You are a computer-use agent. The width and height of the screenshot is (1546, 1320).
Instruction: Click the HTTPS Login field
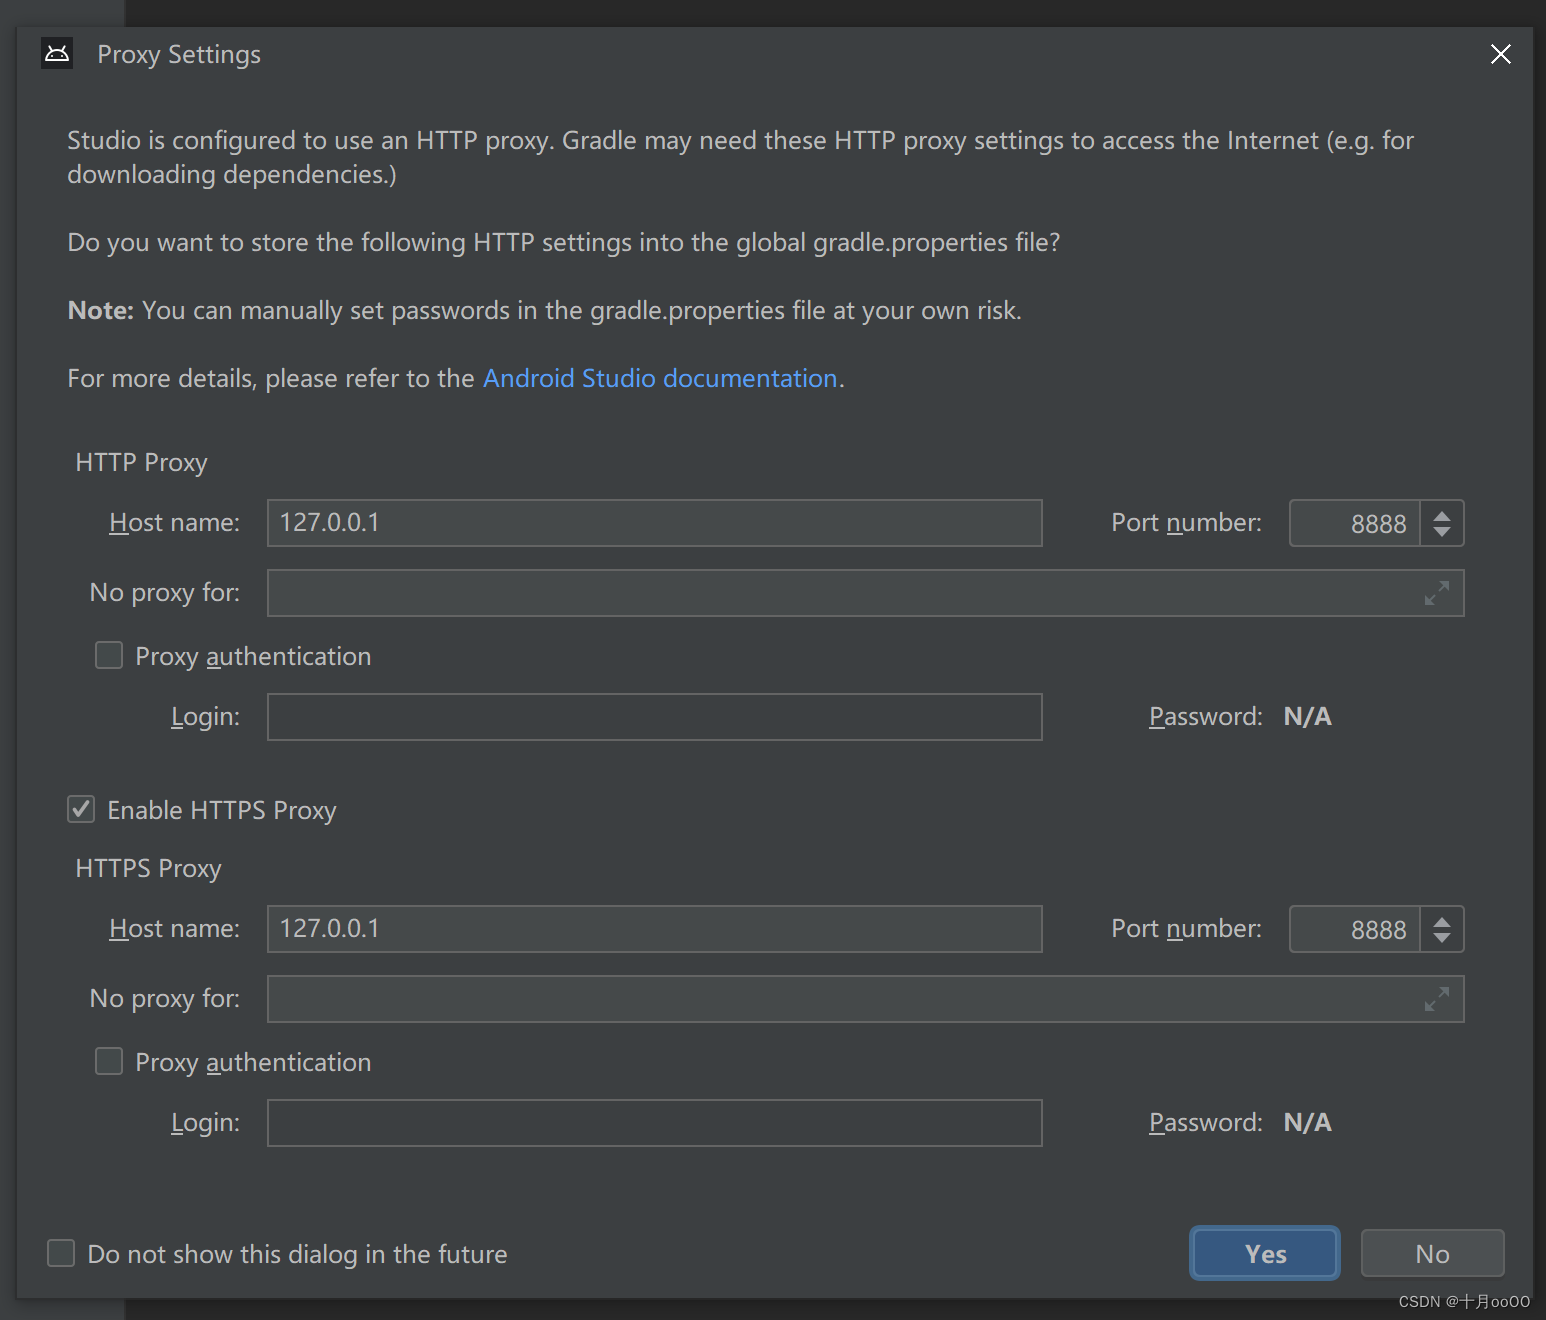[654, 1122]
